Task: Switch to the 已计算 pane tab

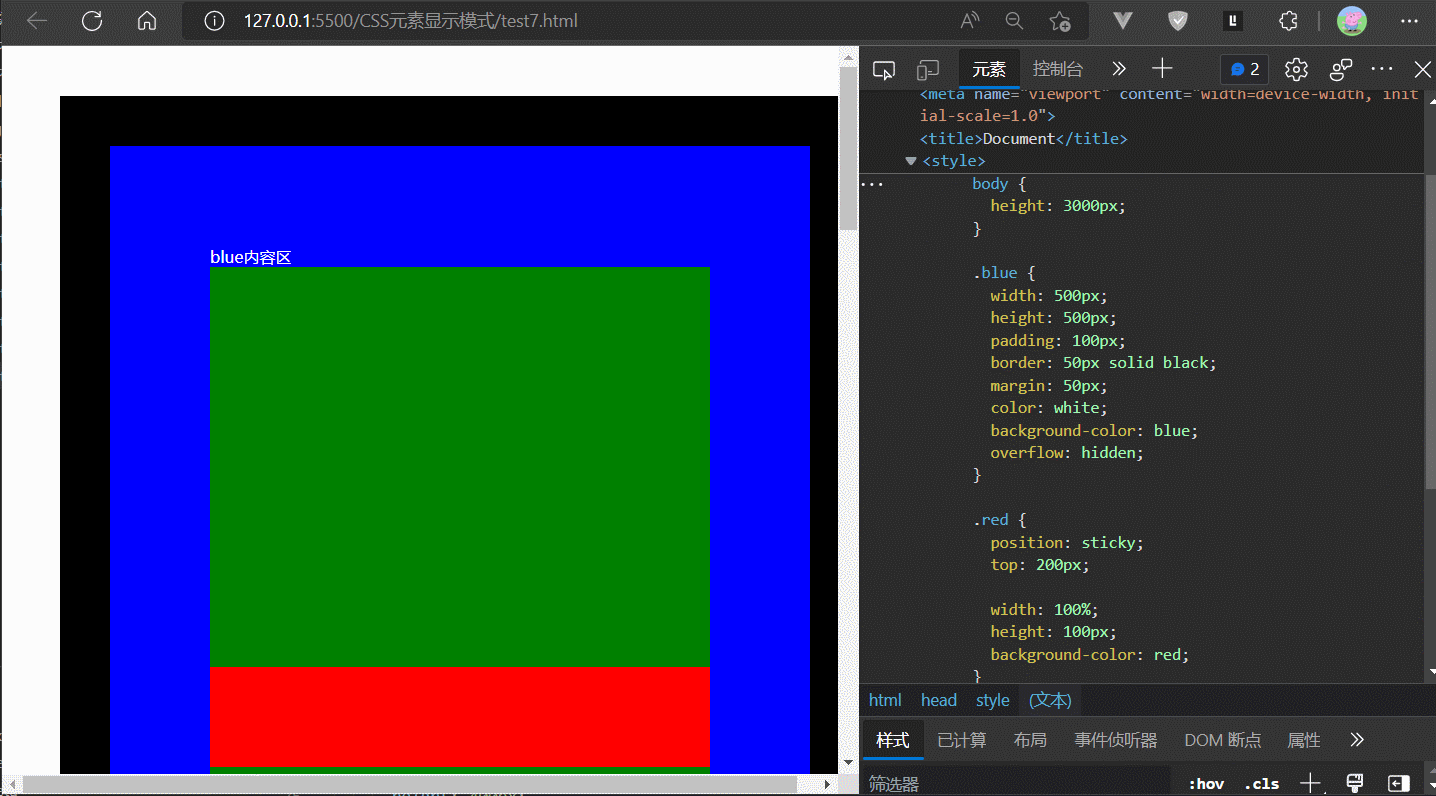Action: [x=962, y=741]
